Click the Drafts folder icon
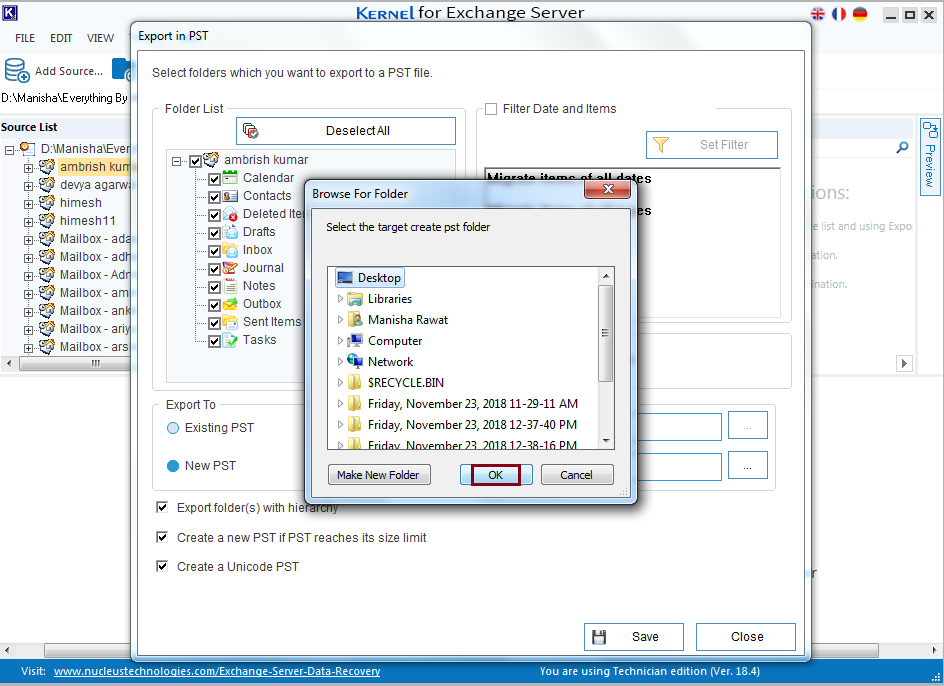The height and width of the screenshot is (686, 944). coord(230,232)
